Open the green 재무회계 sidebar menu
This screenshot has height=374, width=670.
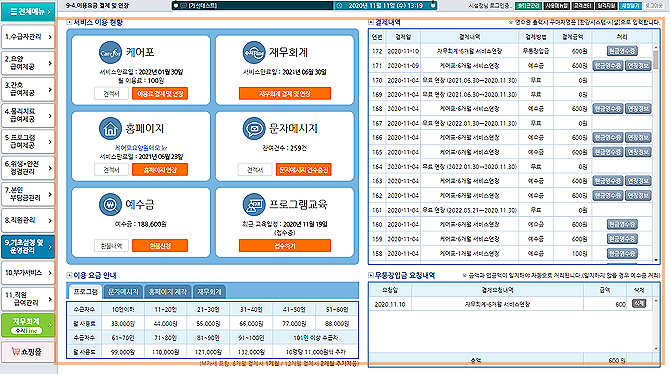[x=28, y=325]
